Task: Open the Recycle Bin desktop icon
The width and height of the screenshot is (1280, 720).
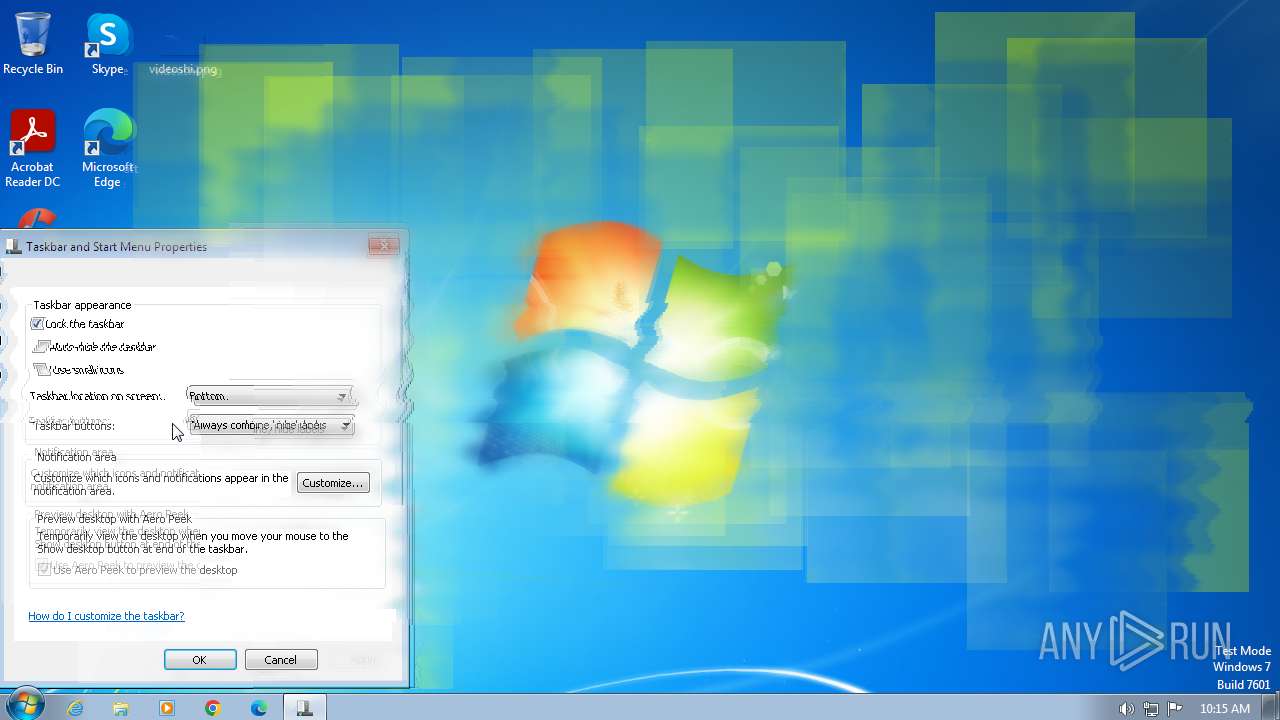Action: coord(33,44)
